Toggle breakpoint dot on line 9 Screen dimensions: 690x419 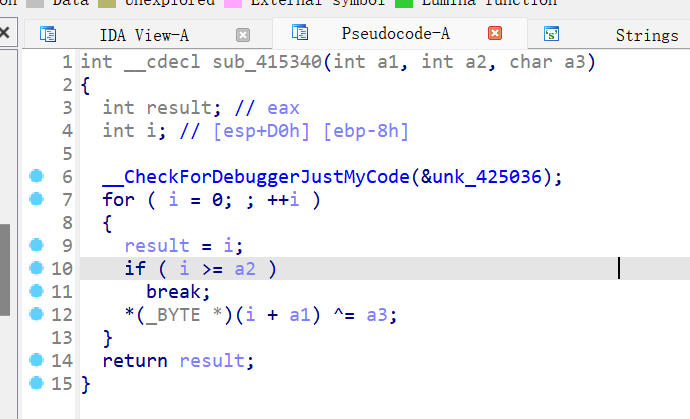point(37,245)
